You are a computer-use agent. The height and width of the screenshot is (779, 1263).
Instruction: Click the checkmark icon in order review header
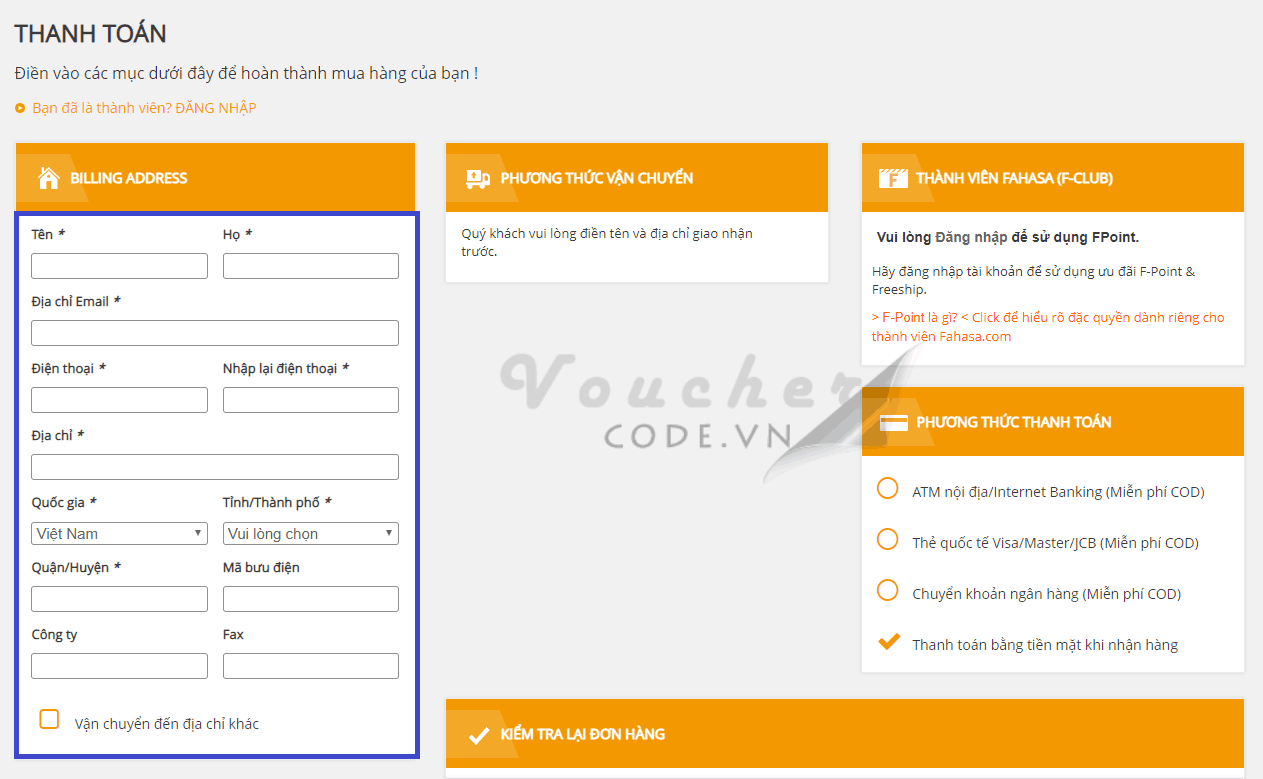click(478, 735)
